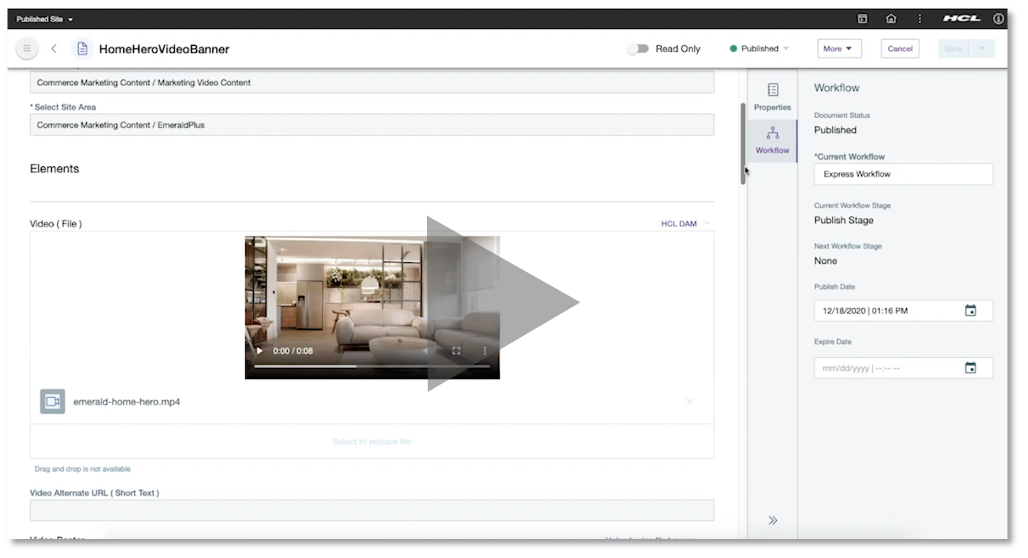This screenshot has height=558, width=1028.
Task: Toggle the Read Only switch
Action: tap(637, 49)
